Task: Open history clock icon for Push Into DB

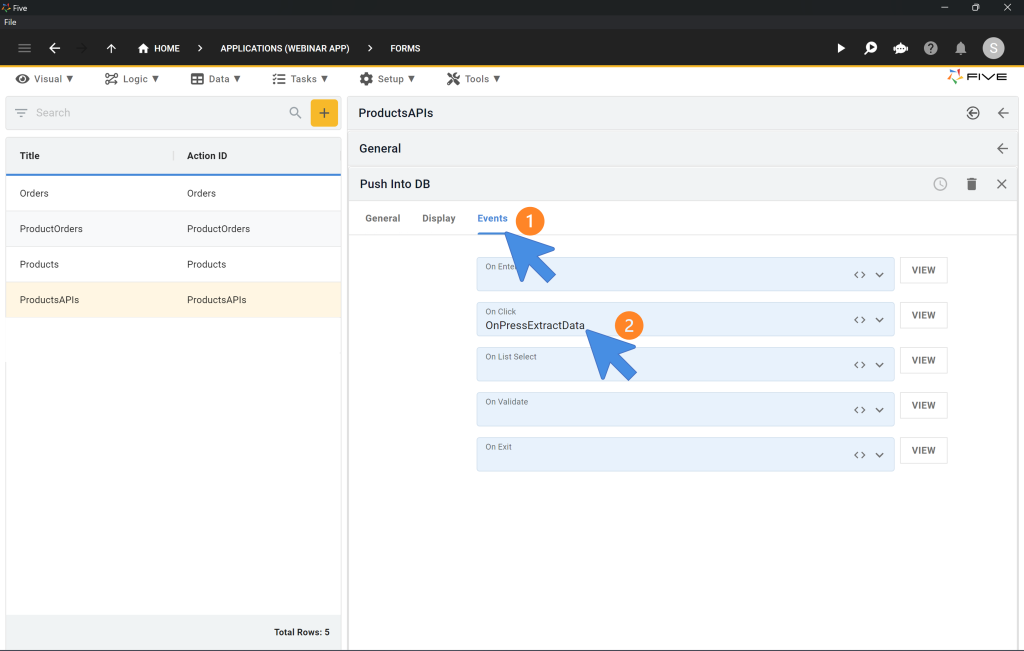Action: (940, 184)
